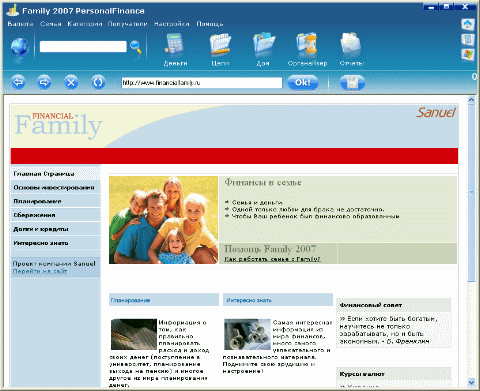480x391 pixels.
Task: Stop page loading with the X button
Action: pyautogui.click(x=71, y=82)
